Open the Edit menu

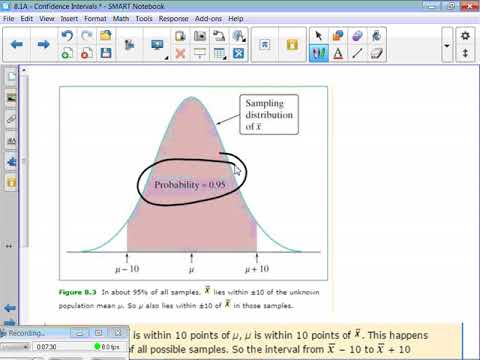tap(27, 19)
